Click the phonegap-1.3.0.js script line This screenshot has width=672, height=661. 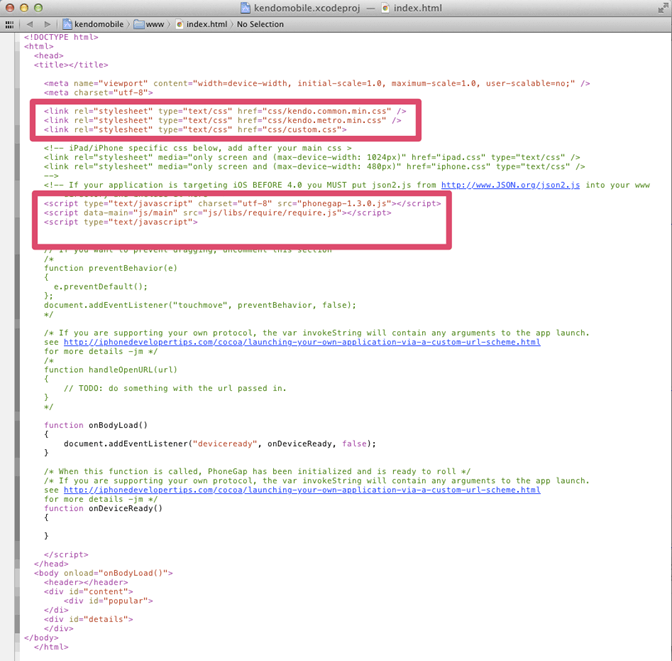tap(242, 204)
